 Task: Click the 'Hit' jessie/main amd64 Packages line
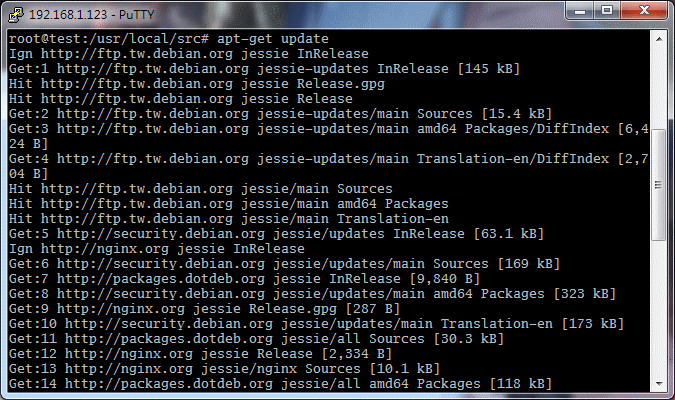coord(229,204)
